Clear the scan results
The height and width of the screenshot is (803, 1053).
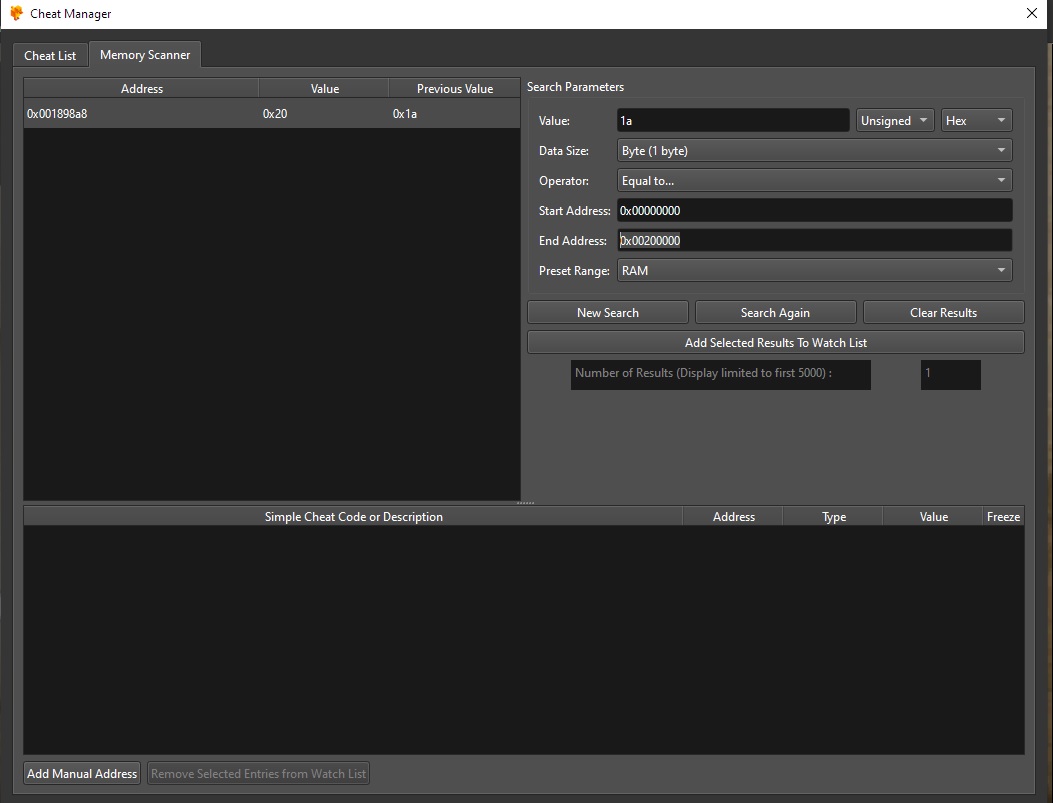pos(943,313)
